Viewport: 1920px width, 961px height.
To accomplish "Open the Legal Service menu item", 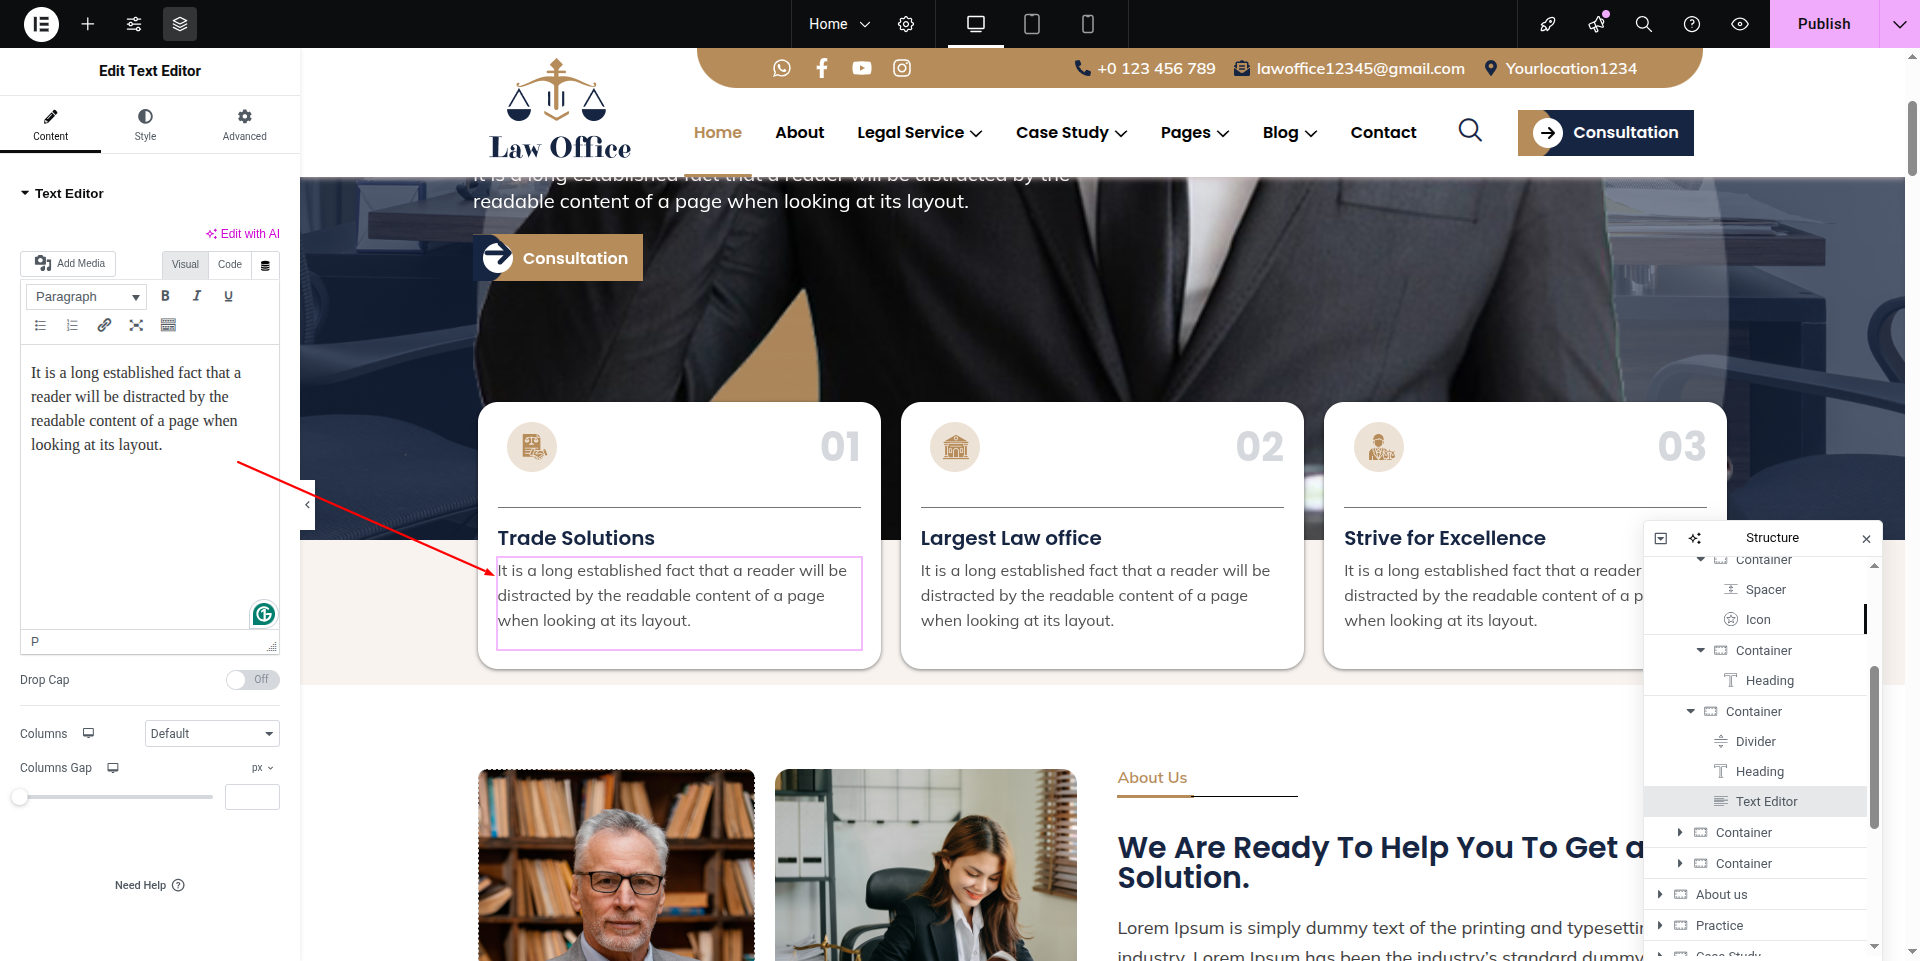I will [x=919, y=132].
